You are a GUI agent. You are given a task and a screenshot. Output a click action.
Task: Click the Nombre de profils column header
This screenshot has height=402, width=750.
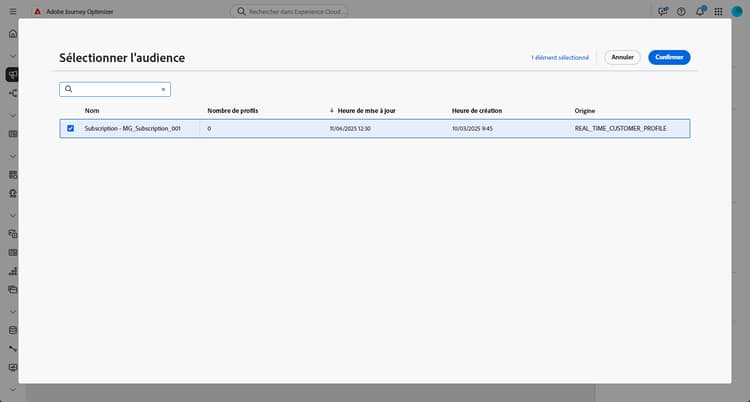(232, 111)
